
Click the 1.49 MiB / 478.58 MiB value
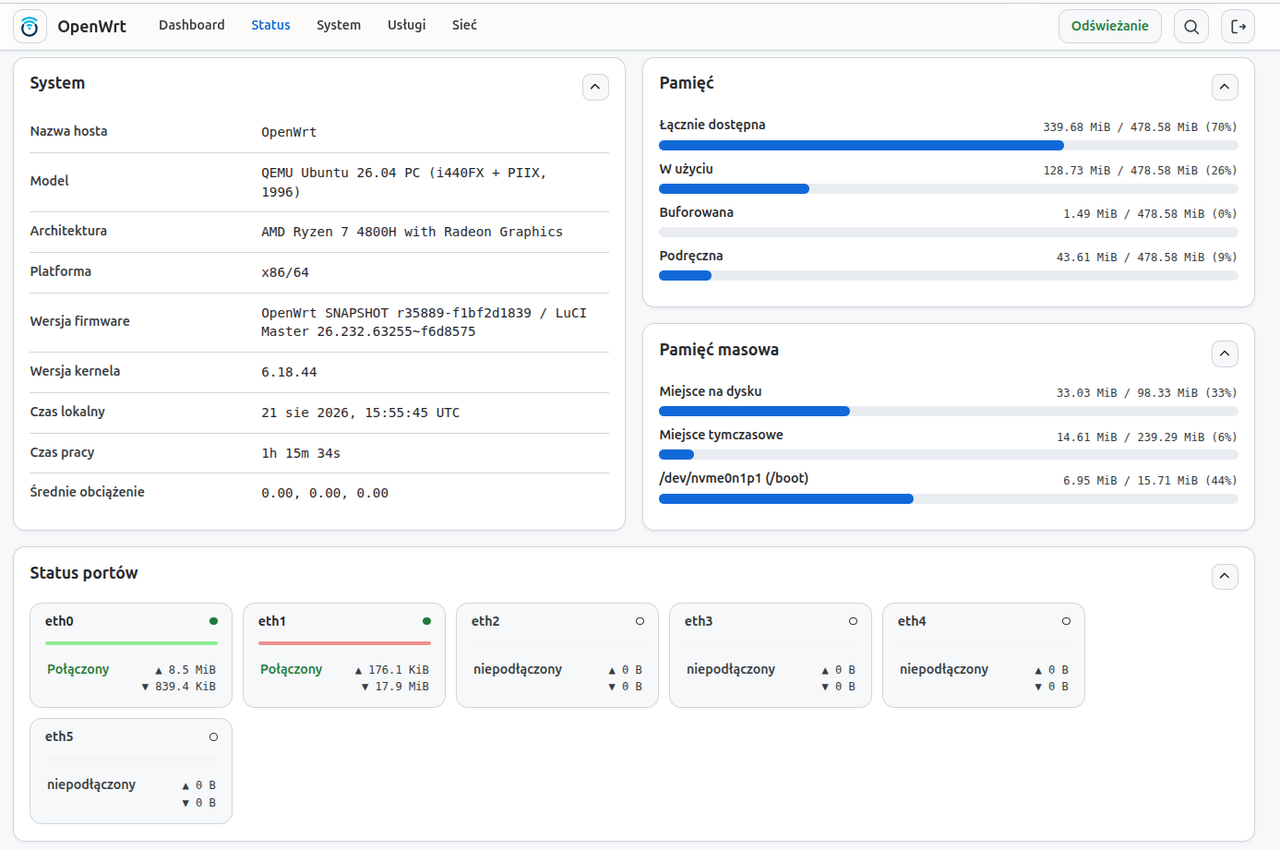1150,214
